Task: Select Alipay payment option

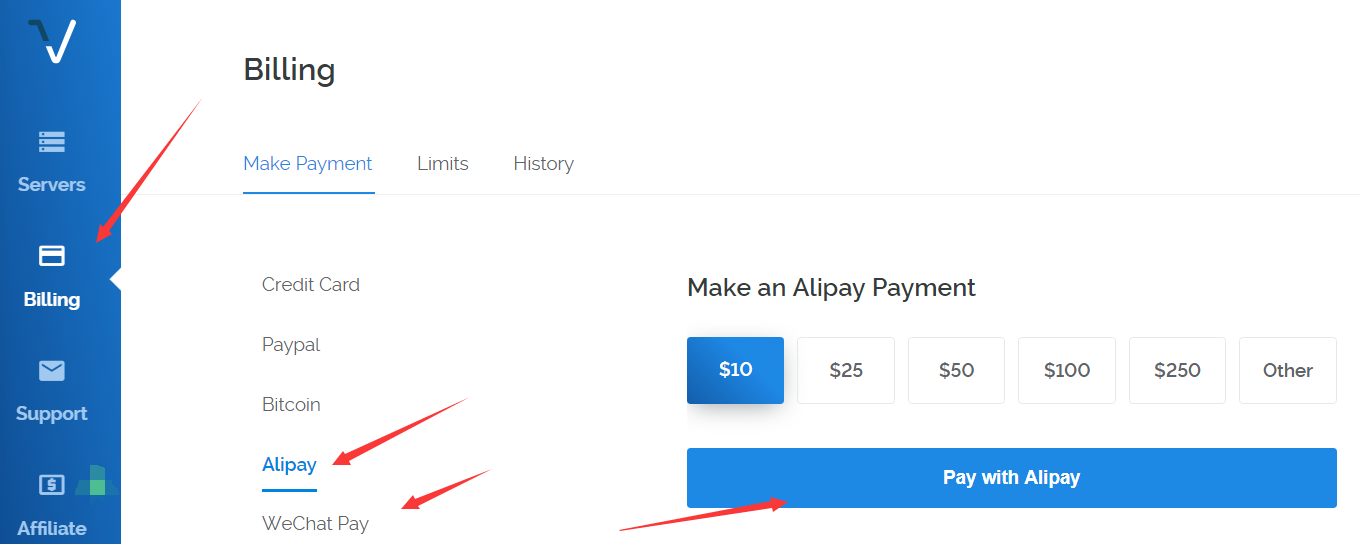Action: point(289,465)
